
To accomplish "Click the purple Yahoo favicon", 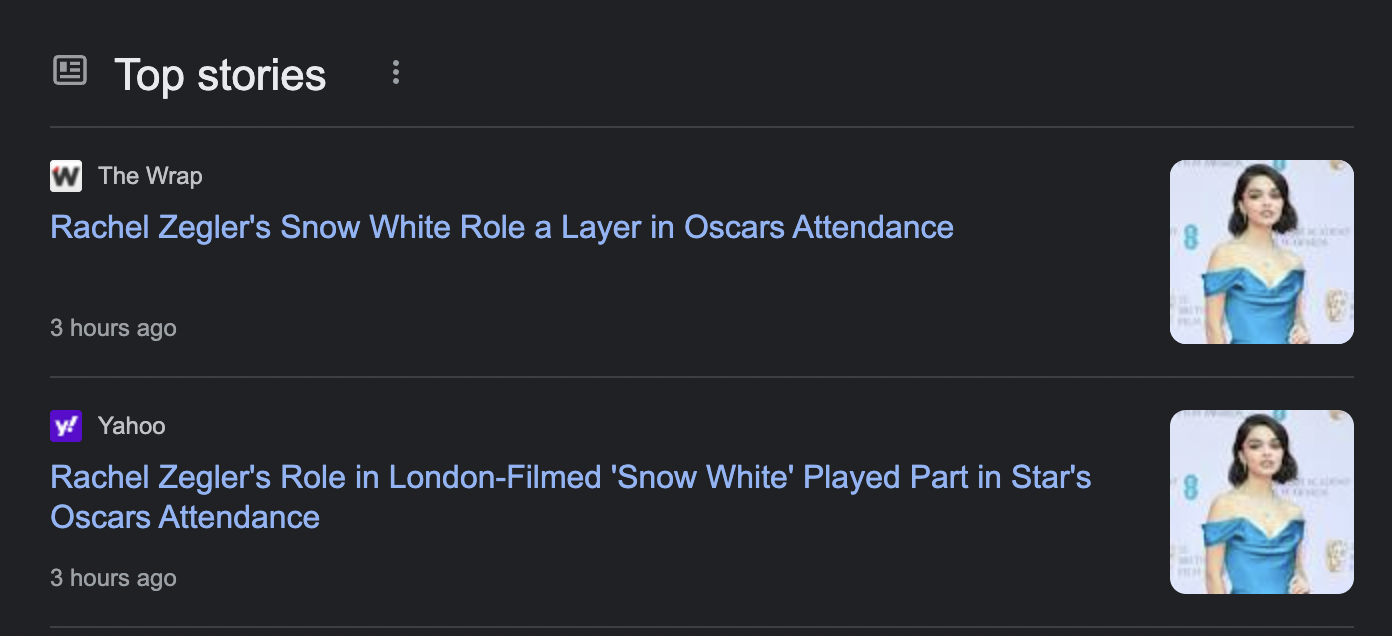I will [66, 426].
